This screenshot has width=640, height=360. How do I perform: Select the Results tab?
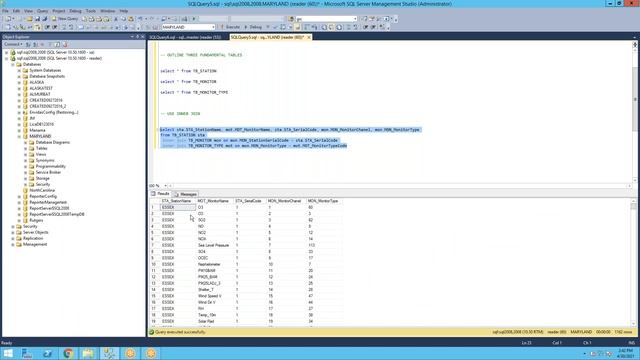(x=160, y=194)
